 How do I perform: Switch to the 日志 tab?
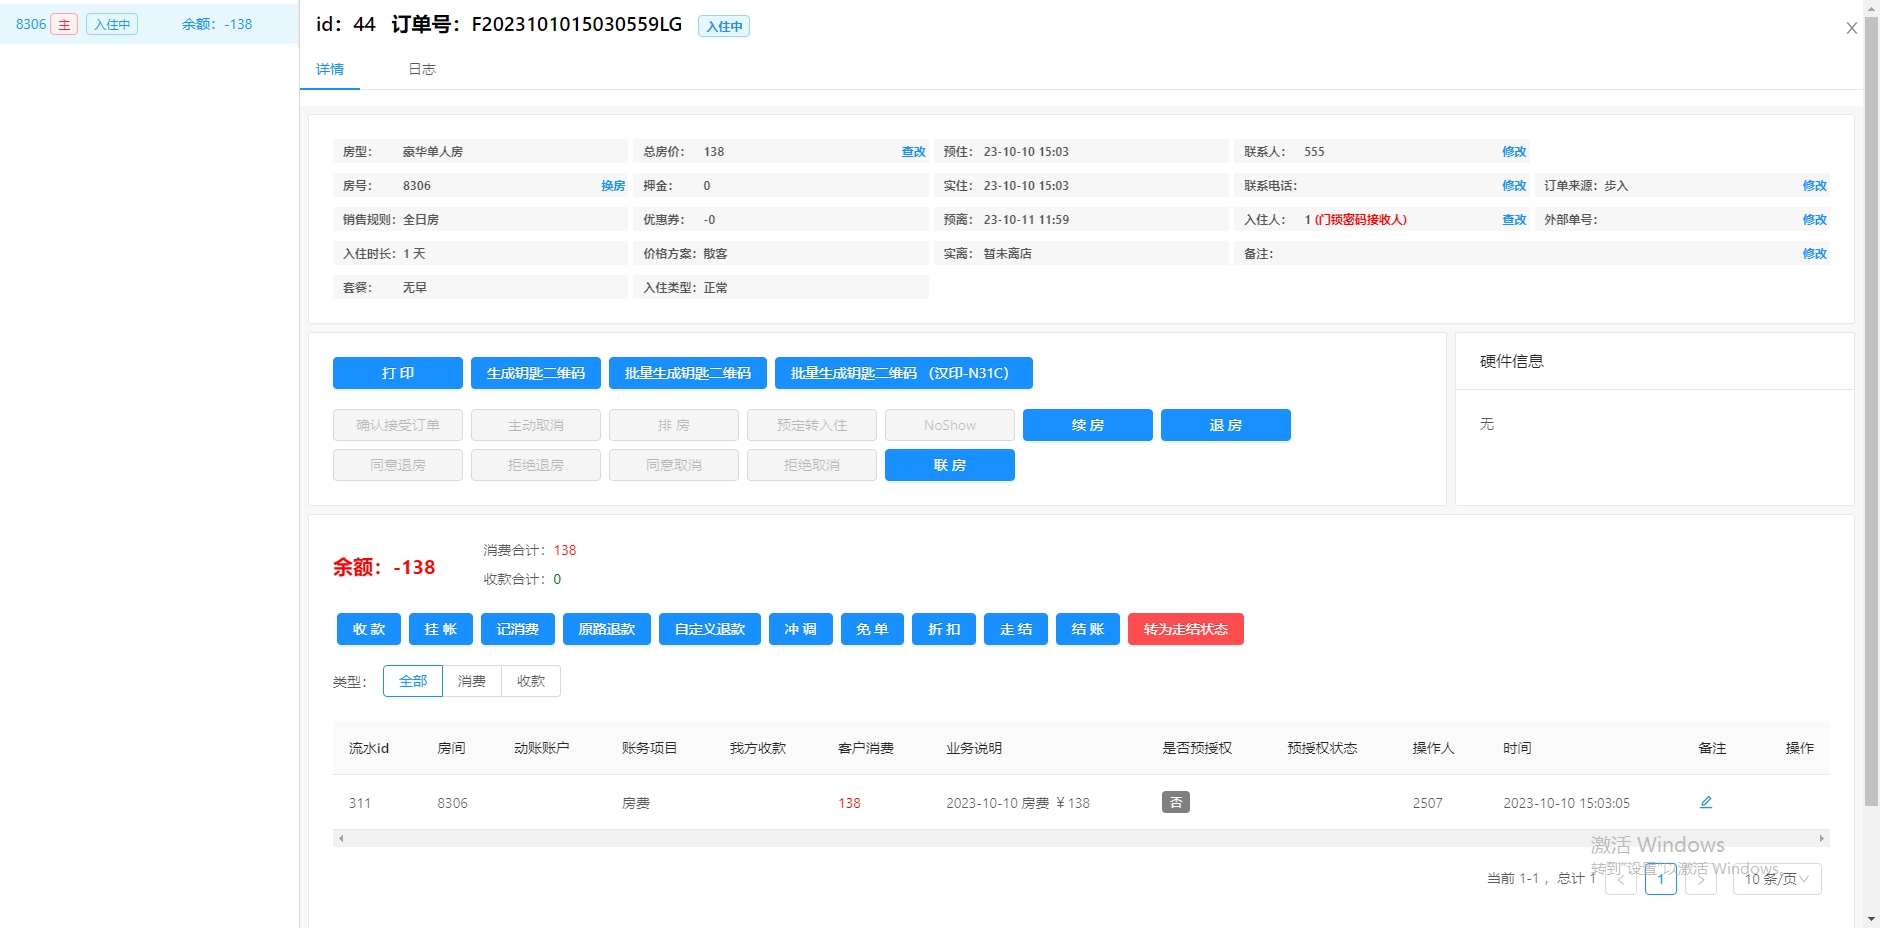pyautogui.click(x=422, y=69)
